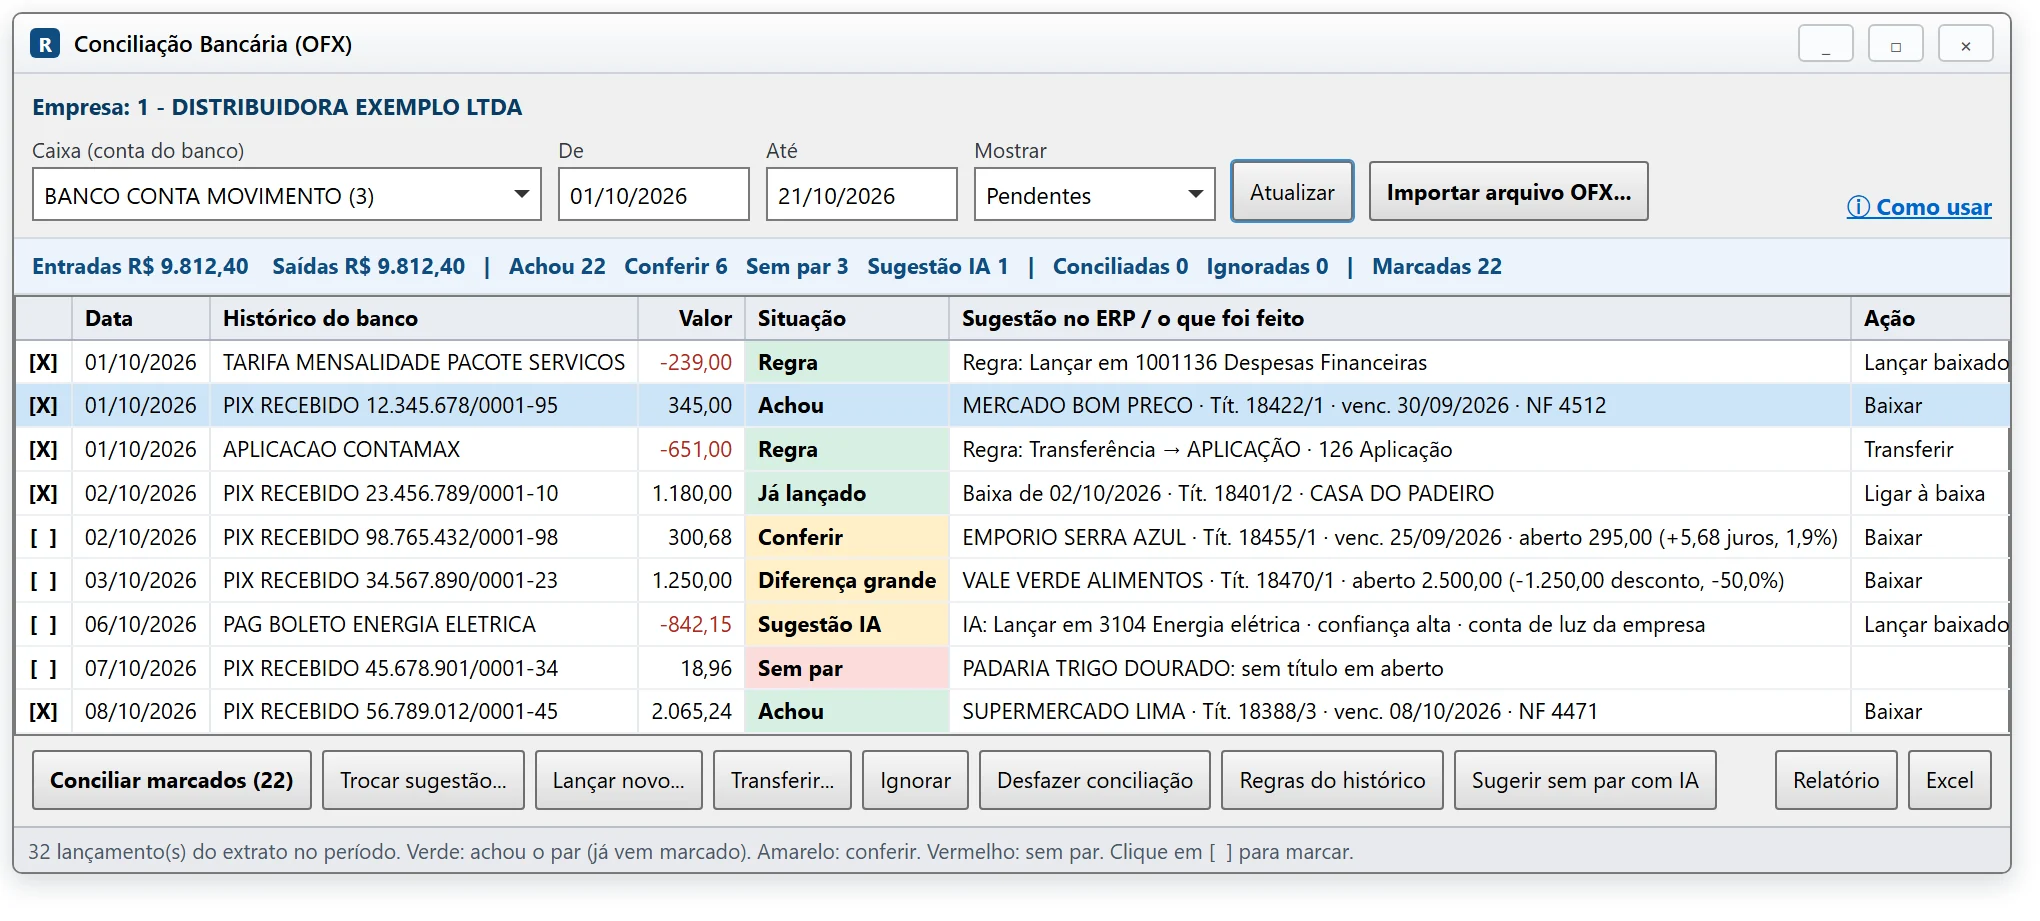This screenshot has width=2040, height=921.
Task: Select the Diferença grande status cell
Action: [x=847, y=581]
